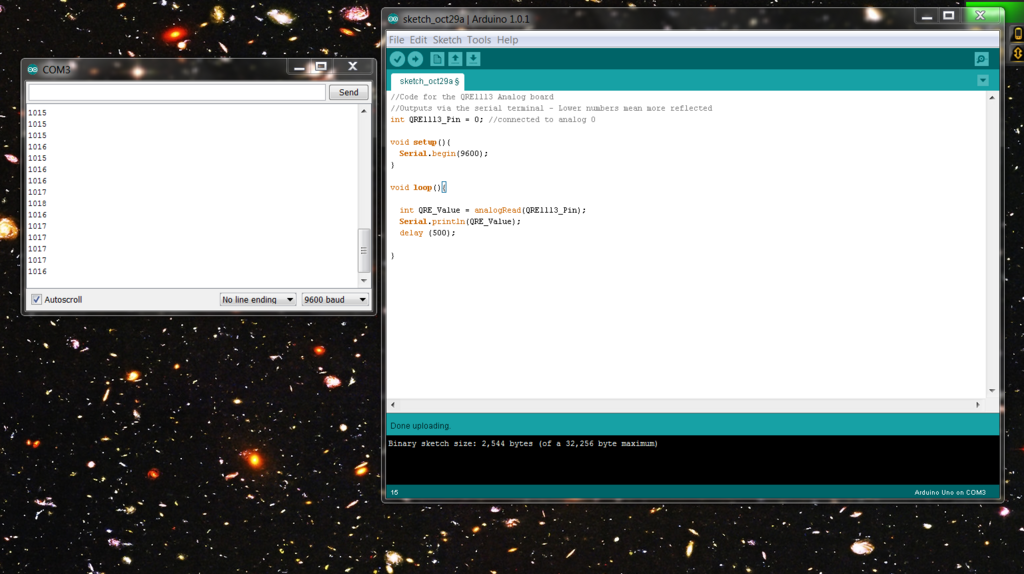1024x574 pixels.
Task: Click the Save sketch down-arrow icon
Action: tap(473, 59)
